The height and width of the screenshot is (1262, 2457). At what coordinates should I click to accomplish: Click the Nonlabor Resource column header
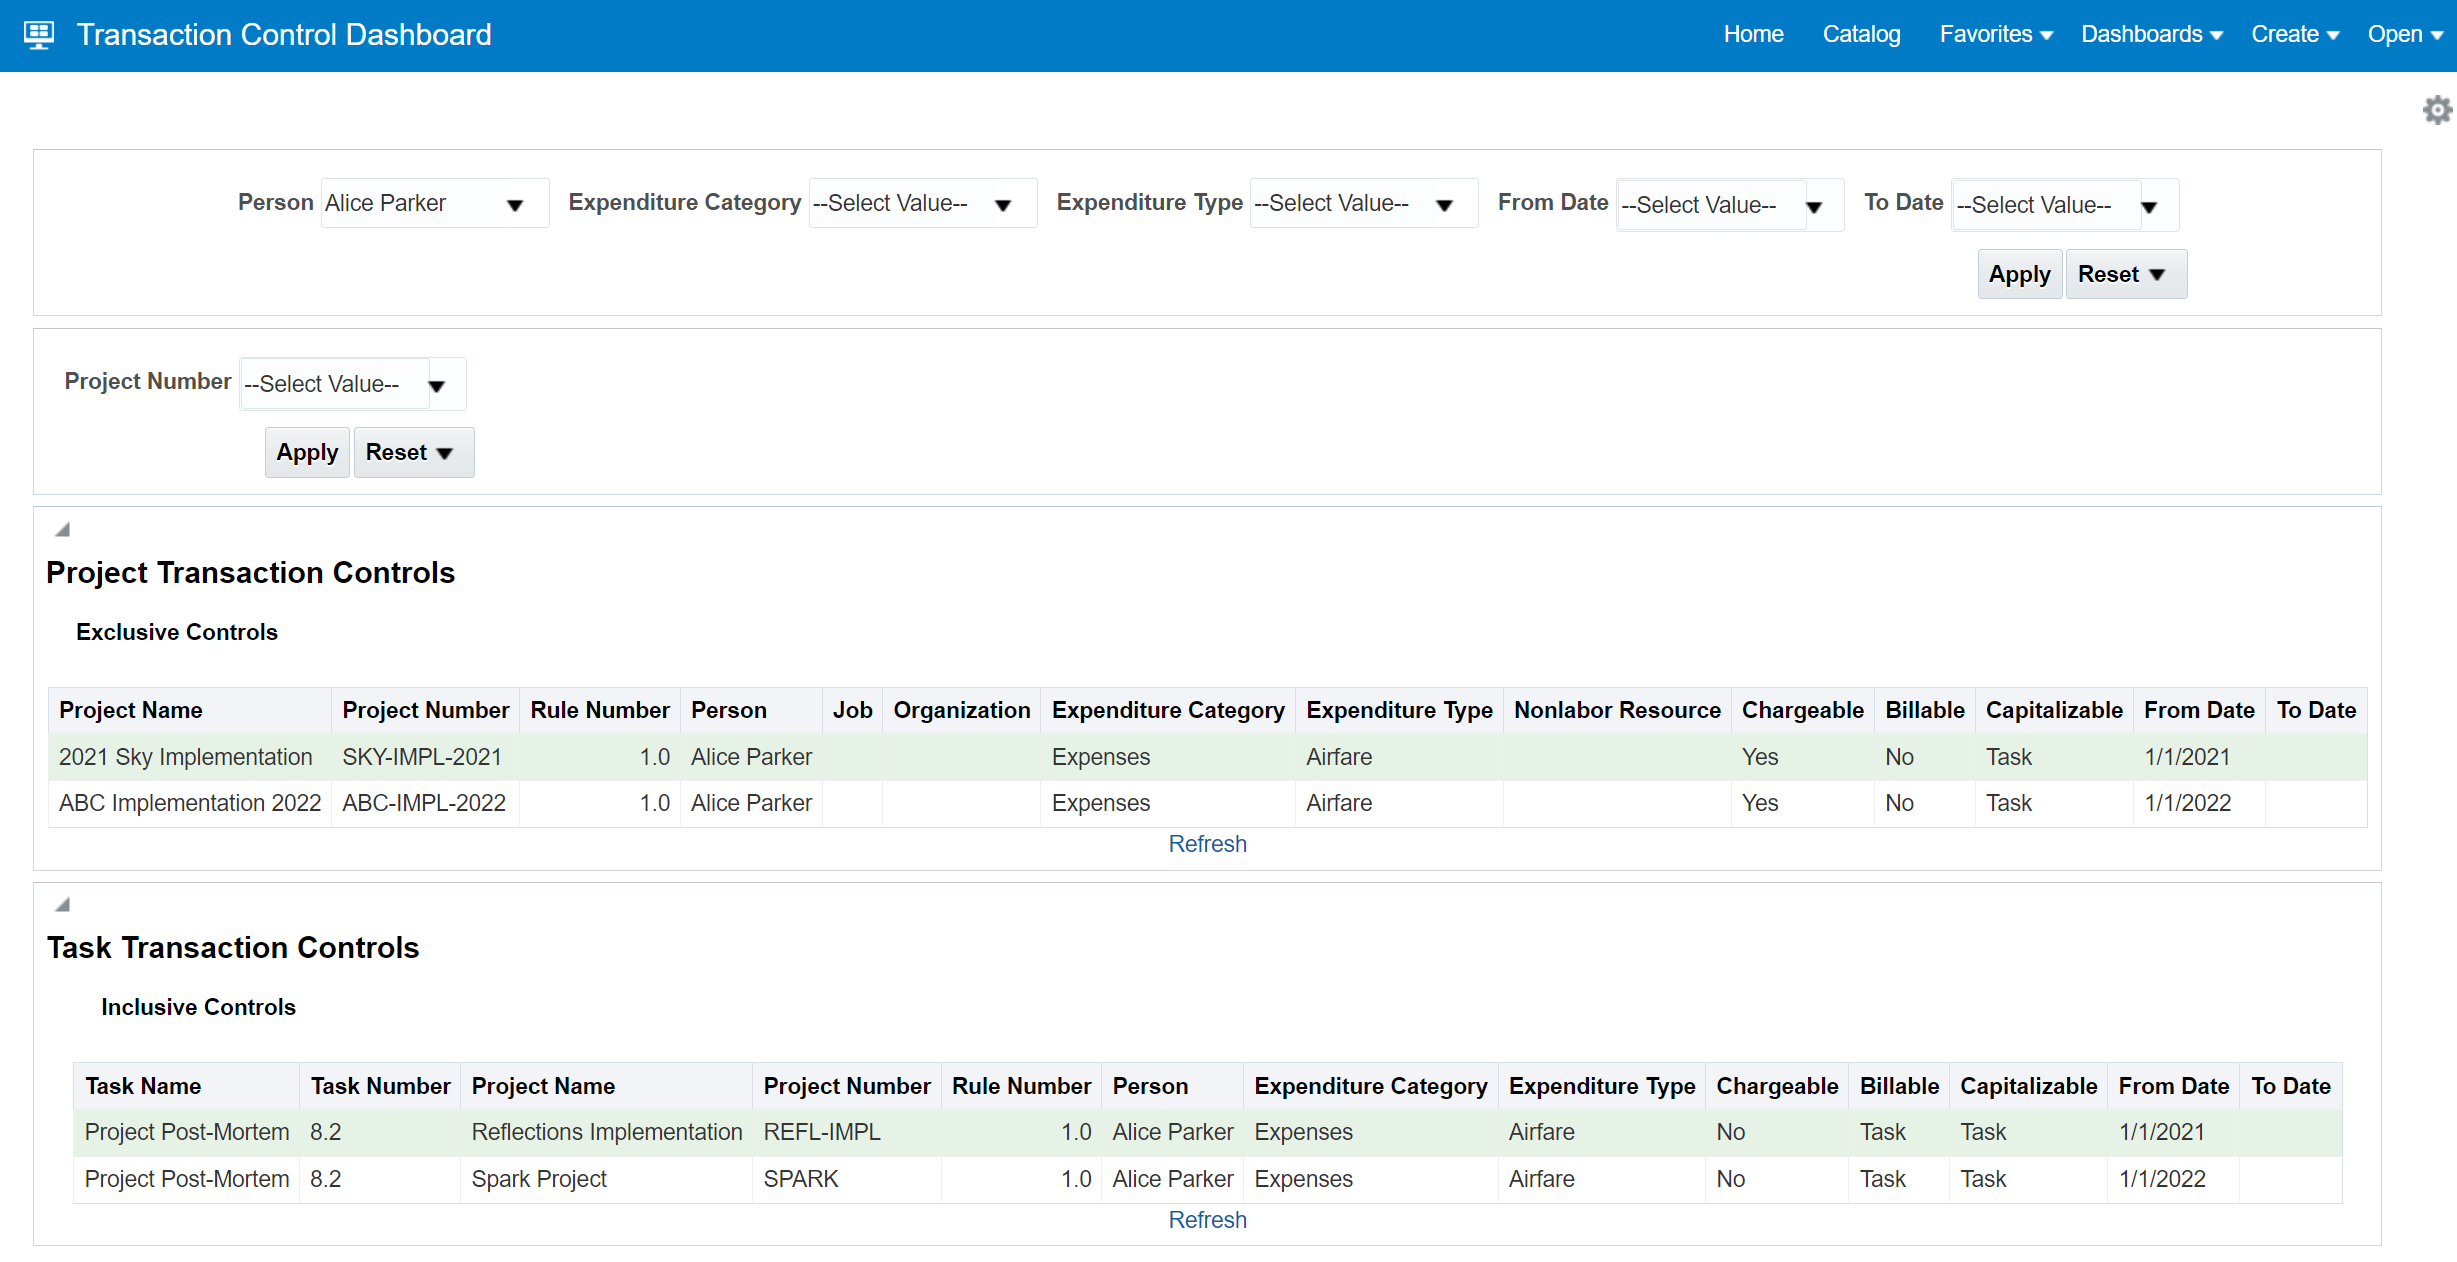pos(1617,710)
